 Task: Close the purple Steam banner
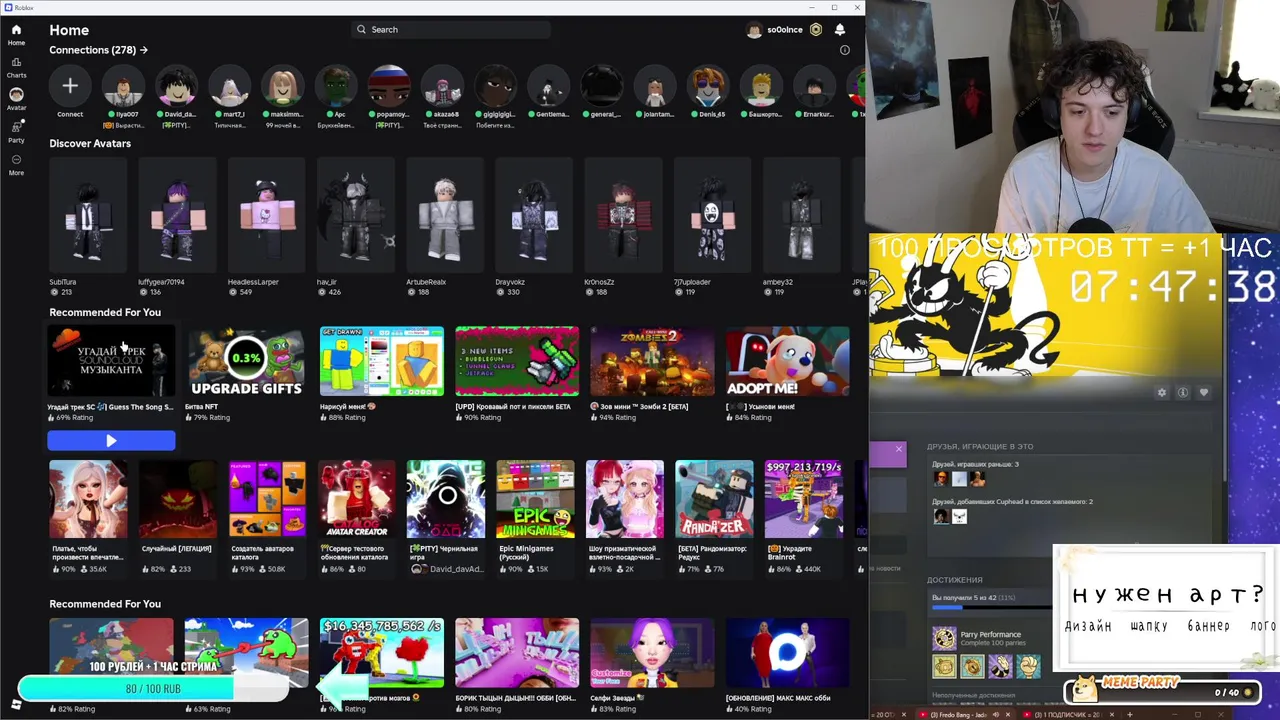pyautogui.click(x=898, y=449)
